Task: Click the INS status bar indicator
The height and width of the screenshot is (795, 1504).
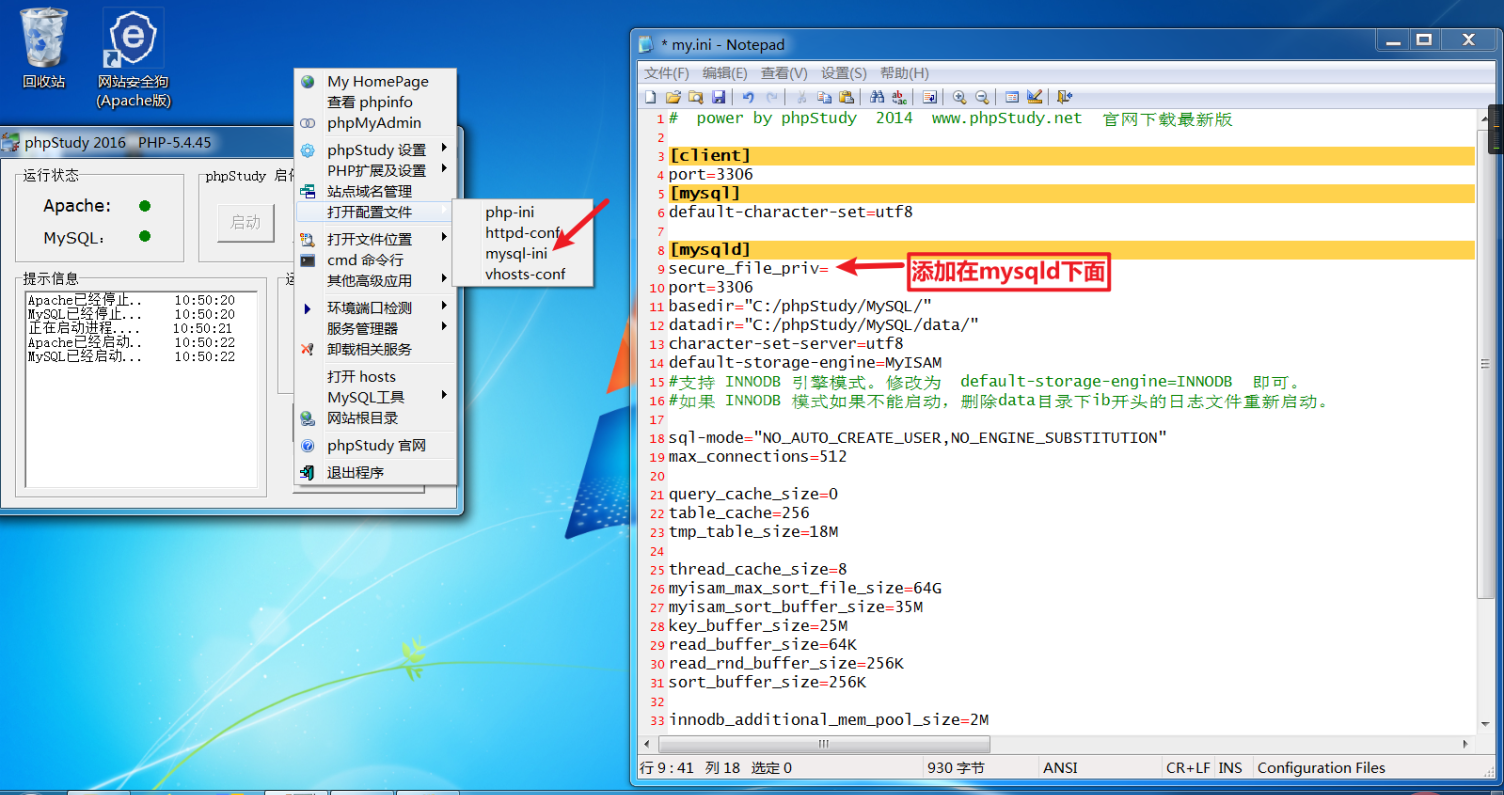Action: [1231, 768]
